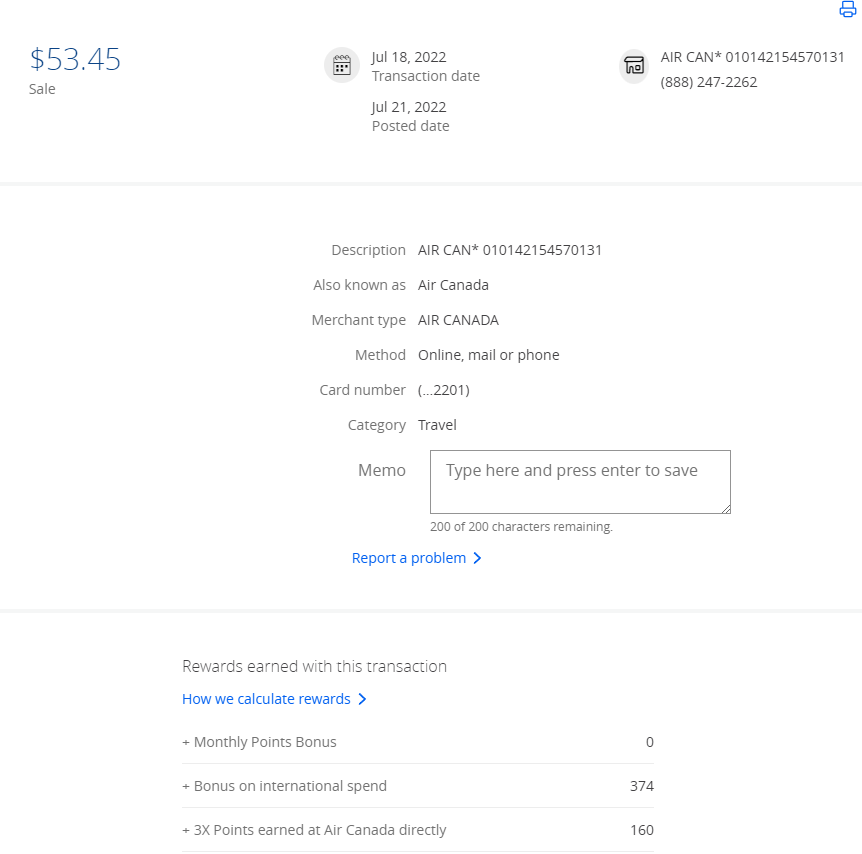Click the AIR CAN* merchant name in header

[x=752, y=57]
